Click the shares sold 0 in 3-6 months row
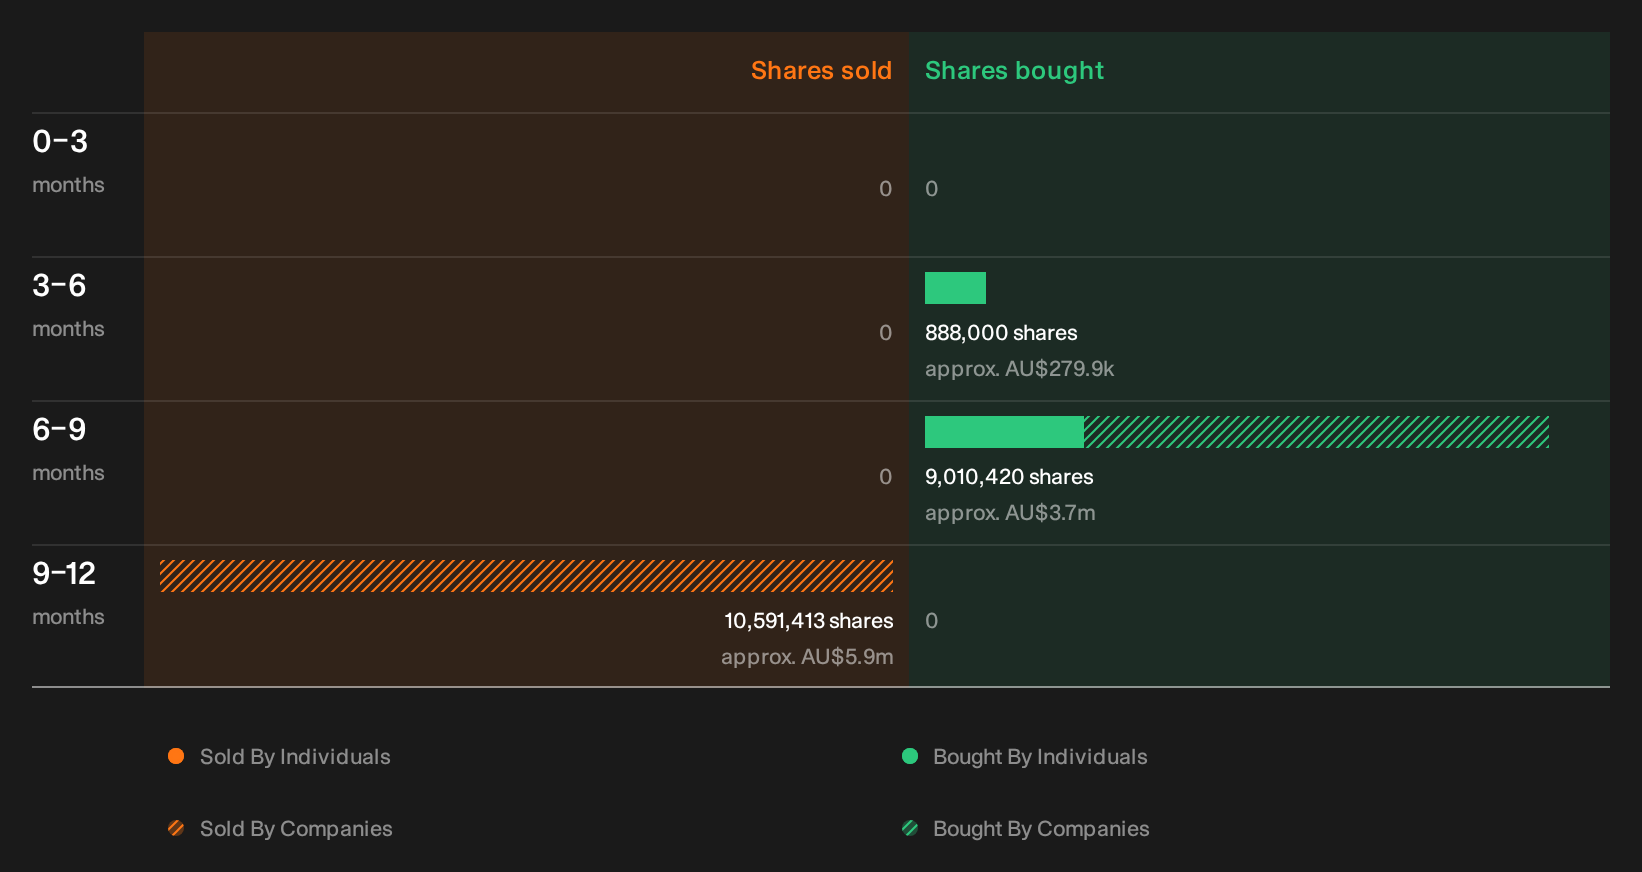Viewport: 1642px width, 872px height. point(885,333)
